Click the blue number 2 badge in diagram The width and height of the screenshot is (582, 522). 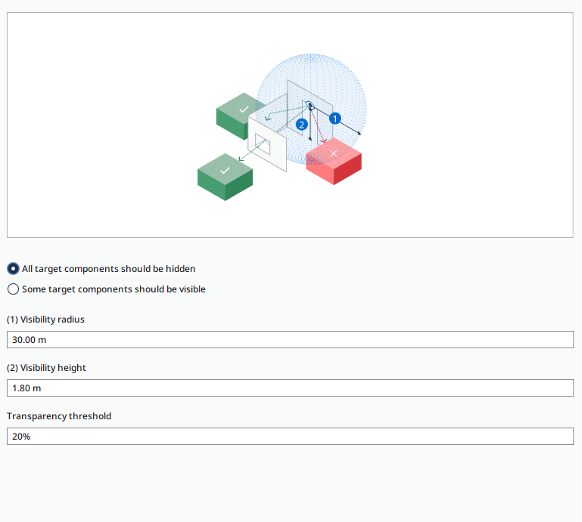302,125
